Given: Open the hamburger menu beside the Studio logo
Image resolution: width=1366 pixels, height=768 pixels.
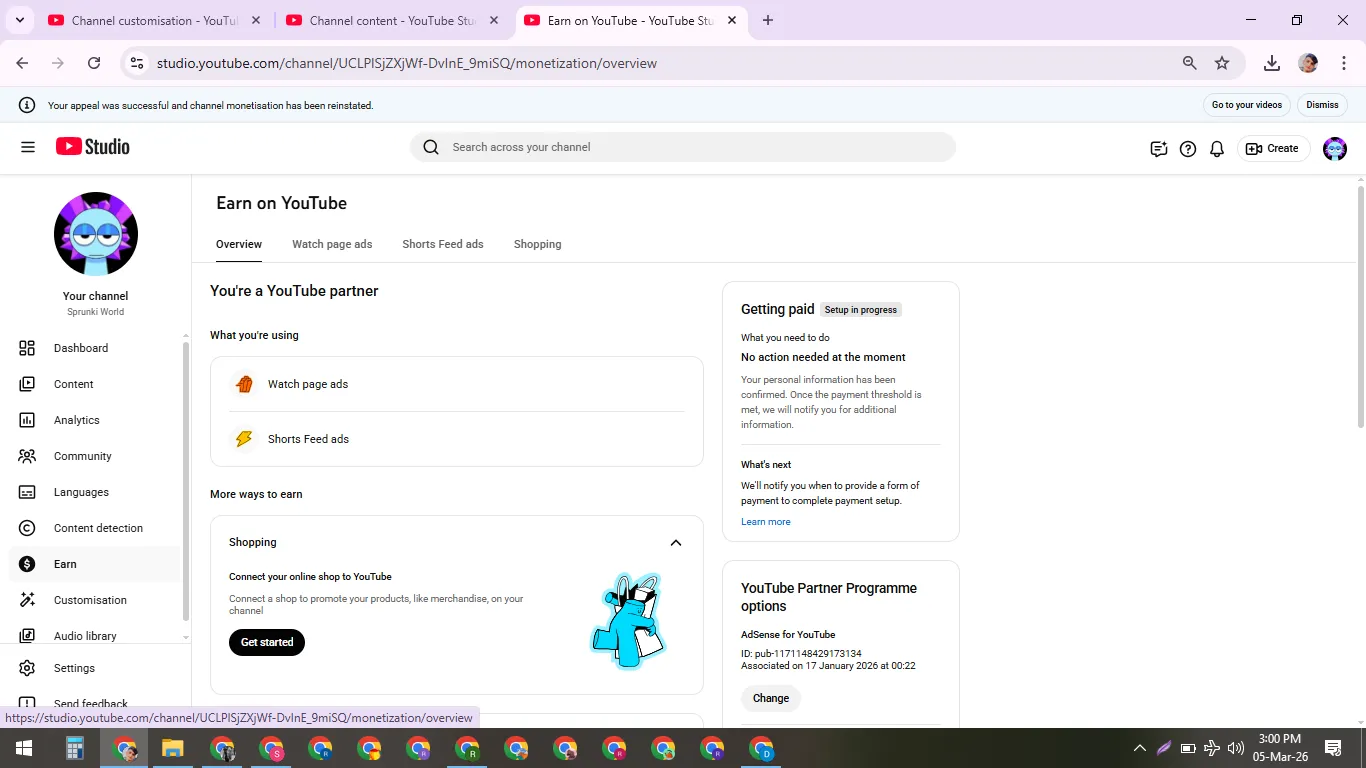Looking at the screenshot, I should (28, 147).
